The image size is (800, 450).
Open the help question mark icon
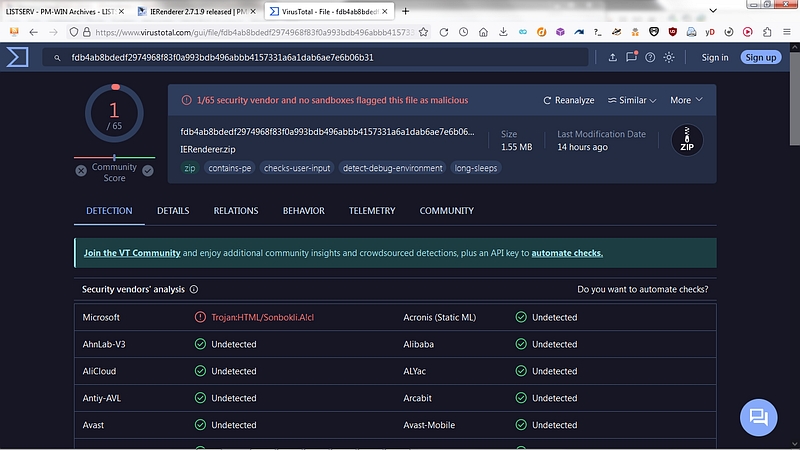click(x=650, y=57)
